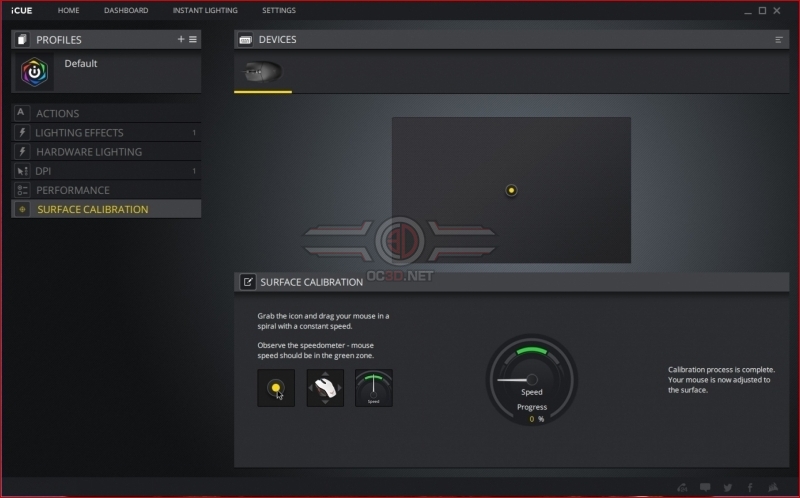The image size is (800, 498).
Task: Grab the yellow calibration dot on pad
Action: click(x=511, y=190)
